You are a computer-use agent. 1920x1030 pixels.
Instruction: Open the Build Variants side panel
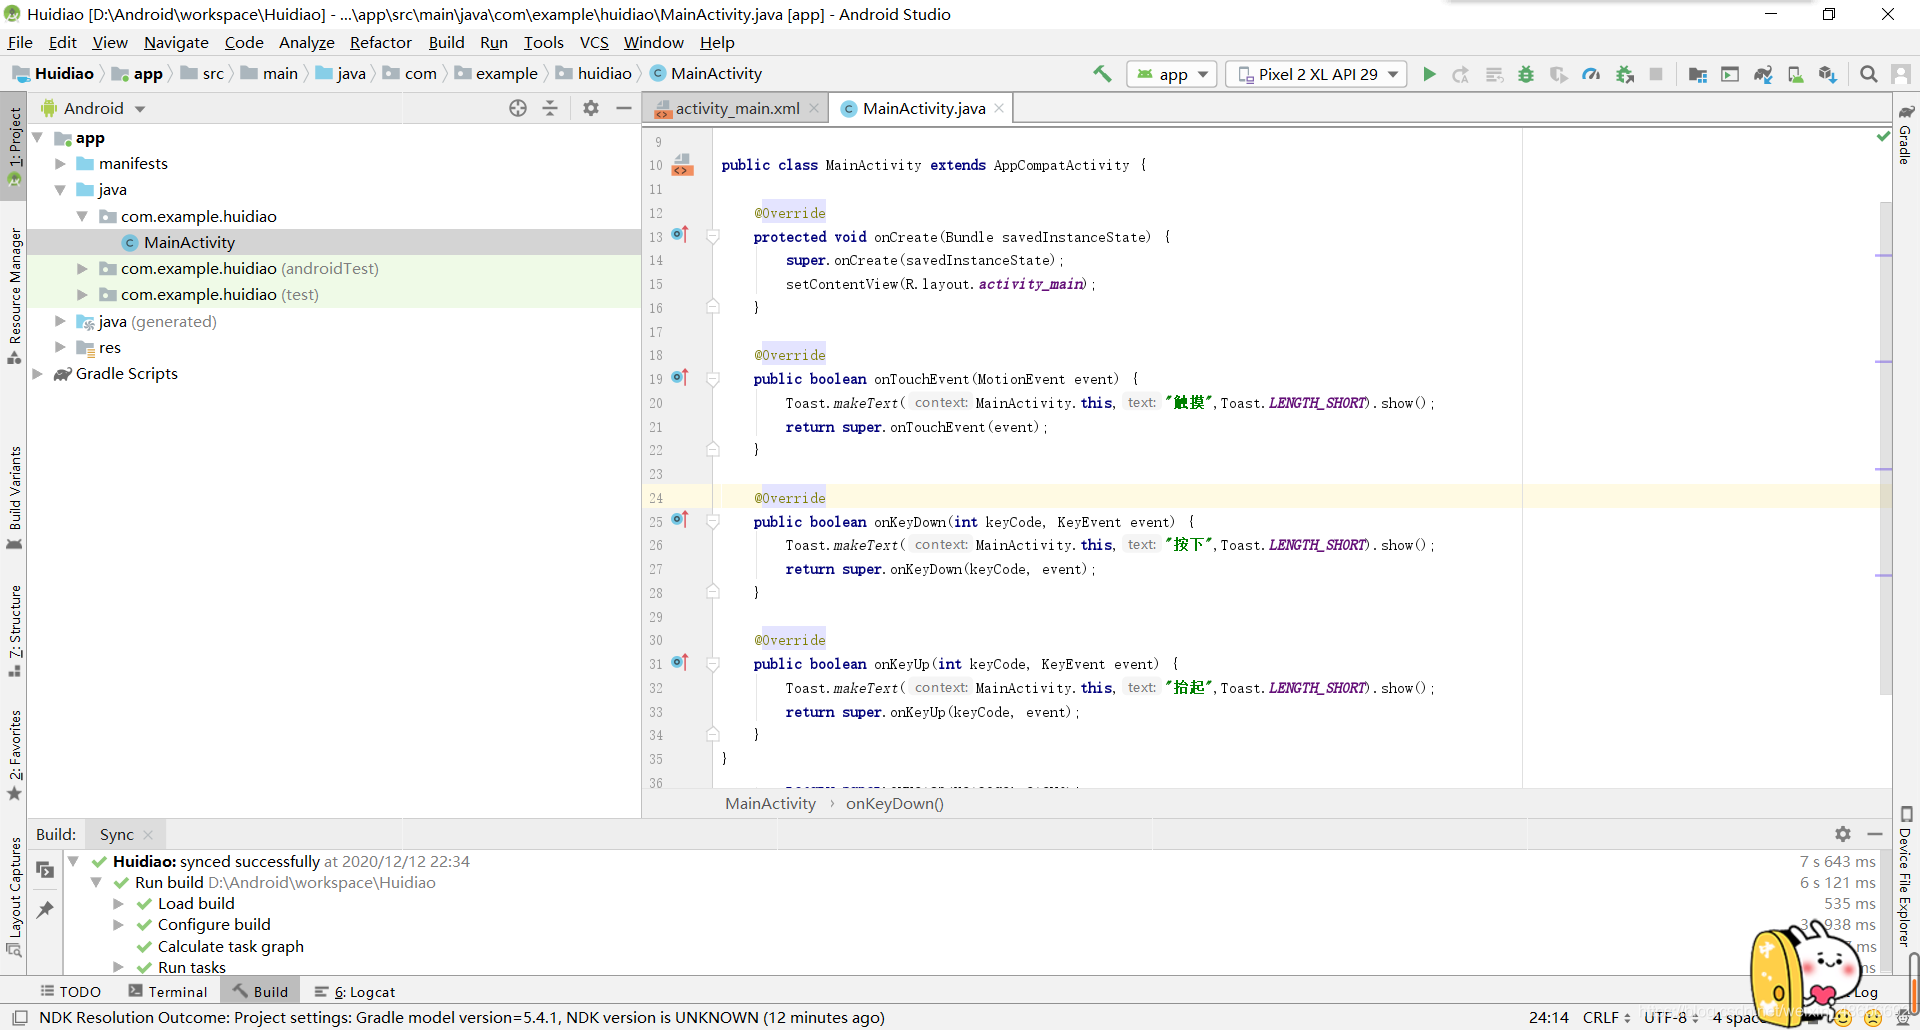[x=15, y=497]
